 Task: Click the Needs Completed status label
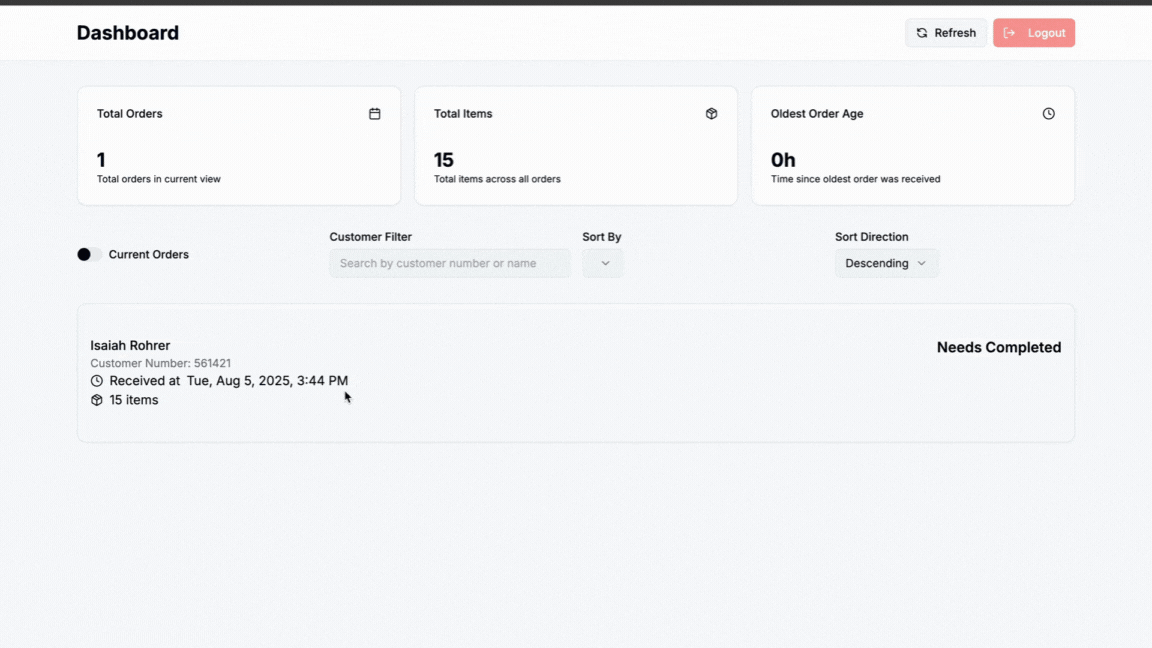point(998,347)
